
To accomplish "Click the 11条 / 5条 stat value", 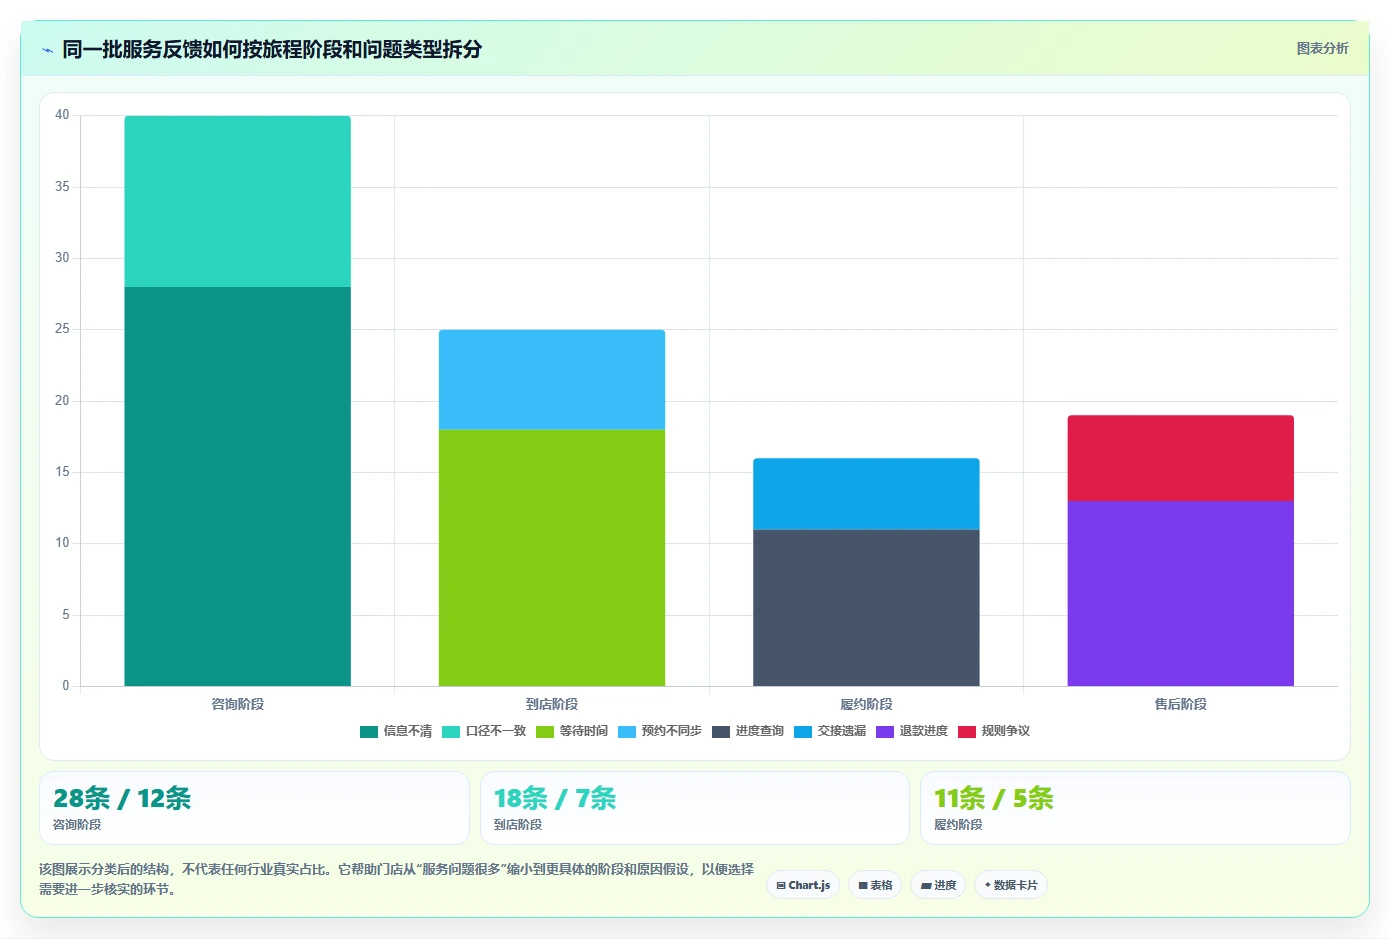I will 994,798.
